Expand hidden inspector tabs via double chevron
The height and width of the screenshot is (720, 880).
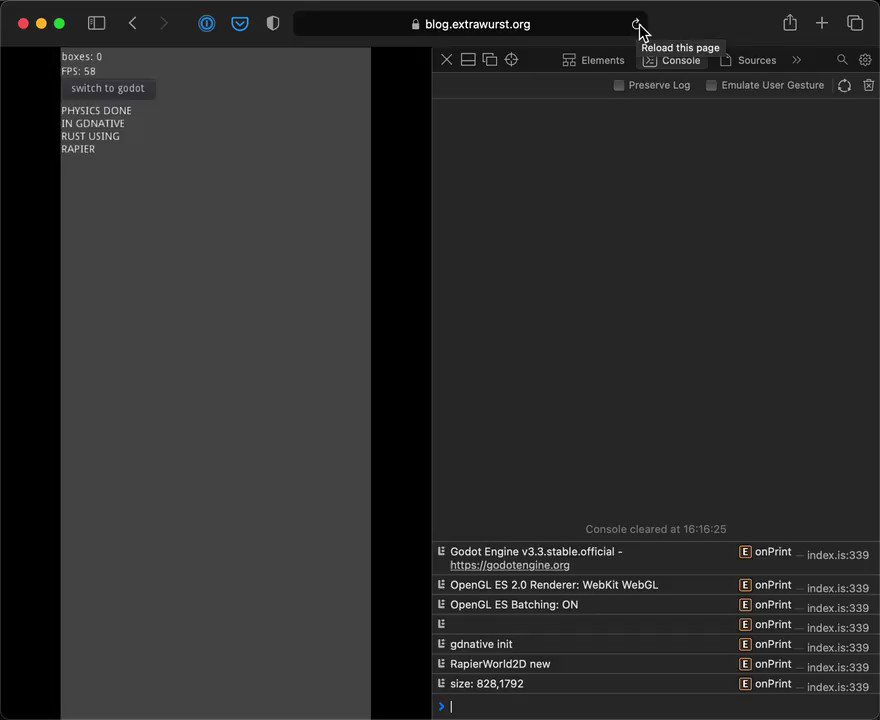[x=797, y=59]
